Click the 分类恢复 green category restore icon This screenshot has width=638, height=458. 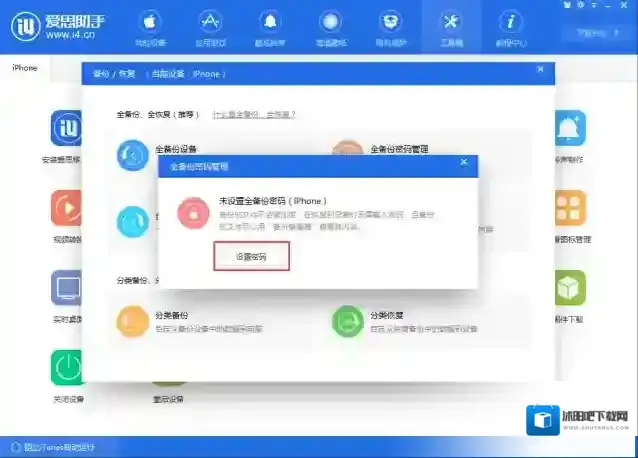click(347, 321)
